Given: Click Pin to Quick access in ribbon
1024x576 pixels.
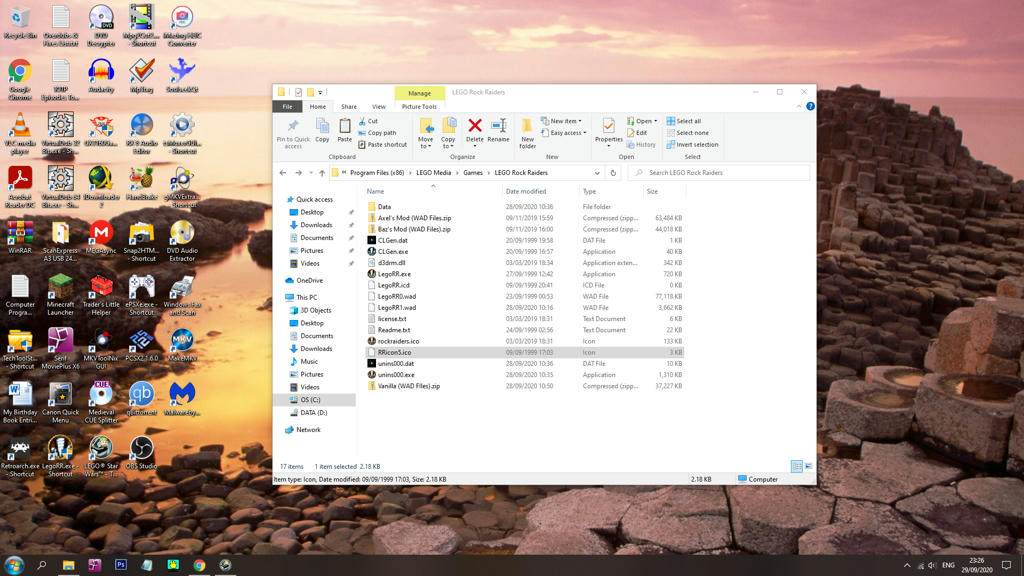Looking at the screenshot, I should coord(293,133).
